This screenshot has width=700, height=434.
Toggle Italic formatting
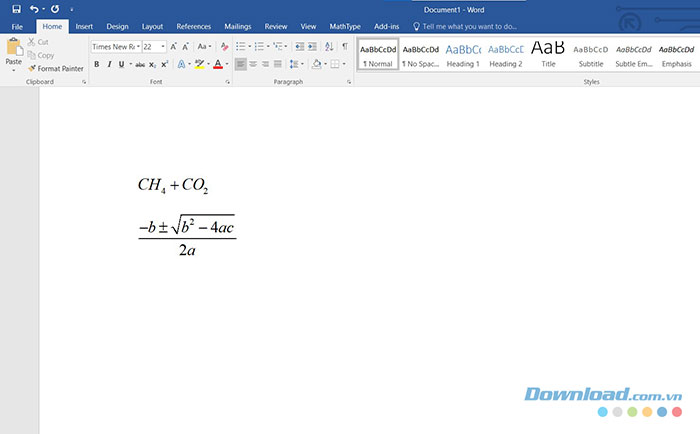click(109, 64)
